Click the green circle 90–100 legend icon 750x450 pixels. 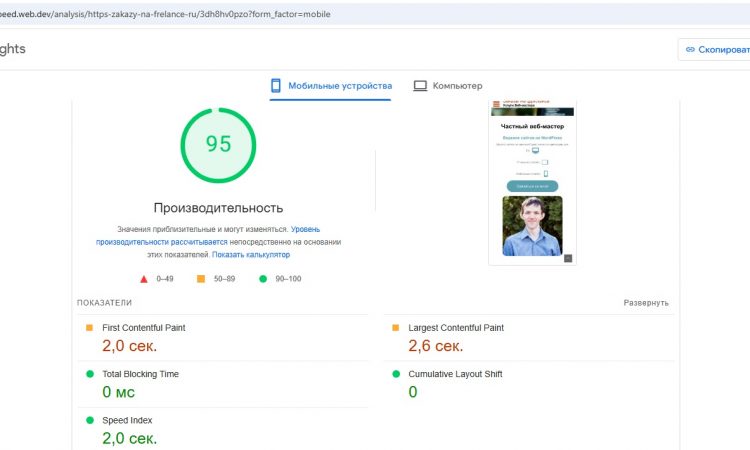(x=263, y=279)
